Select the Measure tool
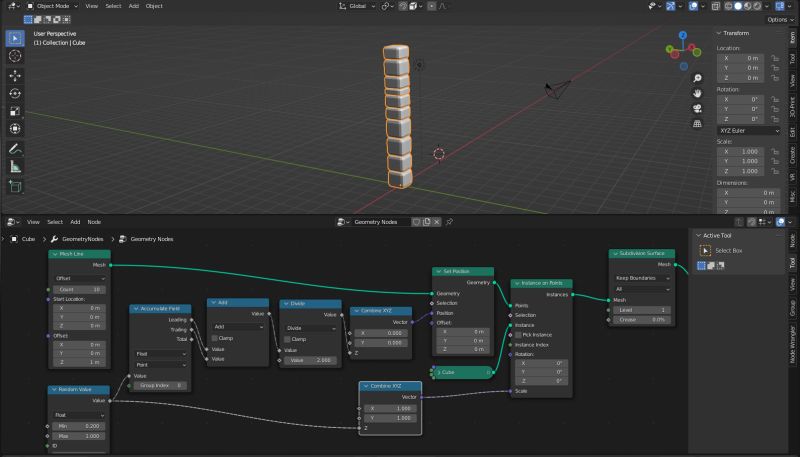 pos(15,167)
